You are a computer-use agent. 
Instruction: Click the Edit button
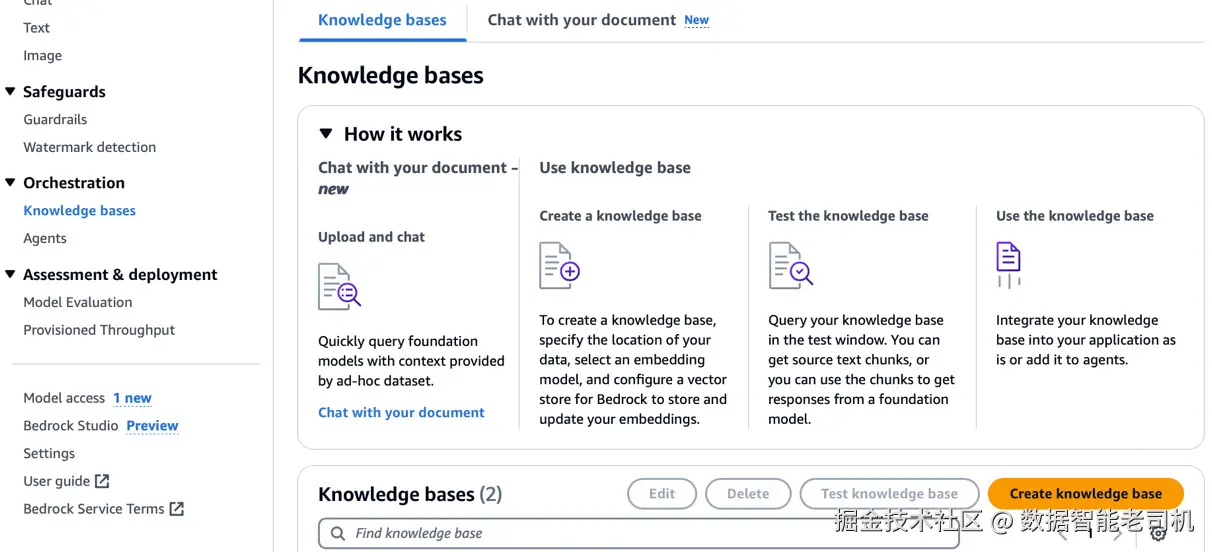coord(662,494)
